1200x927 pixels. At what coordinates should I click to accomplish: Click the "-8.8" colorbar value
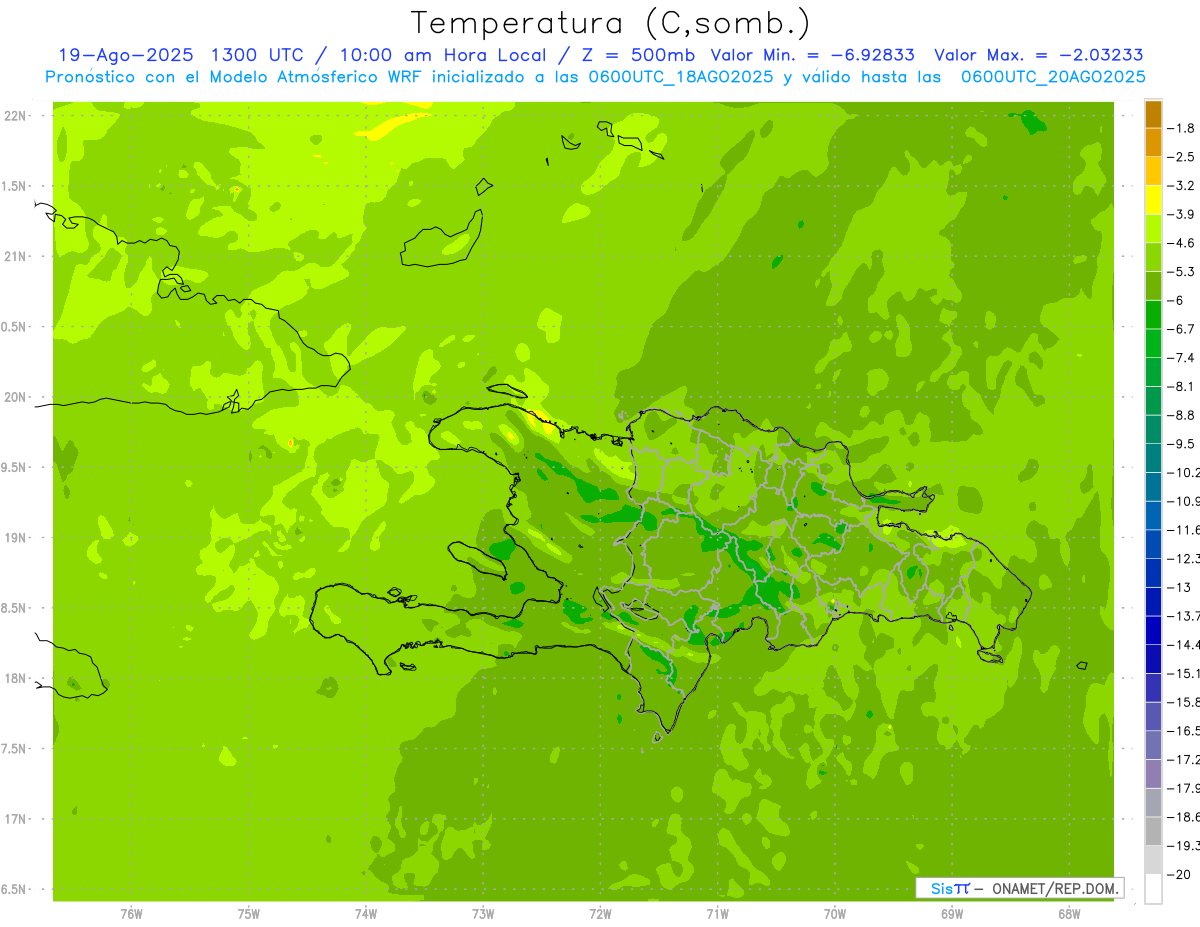1182,415
